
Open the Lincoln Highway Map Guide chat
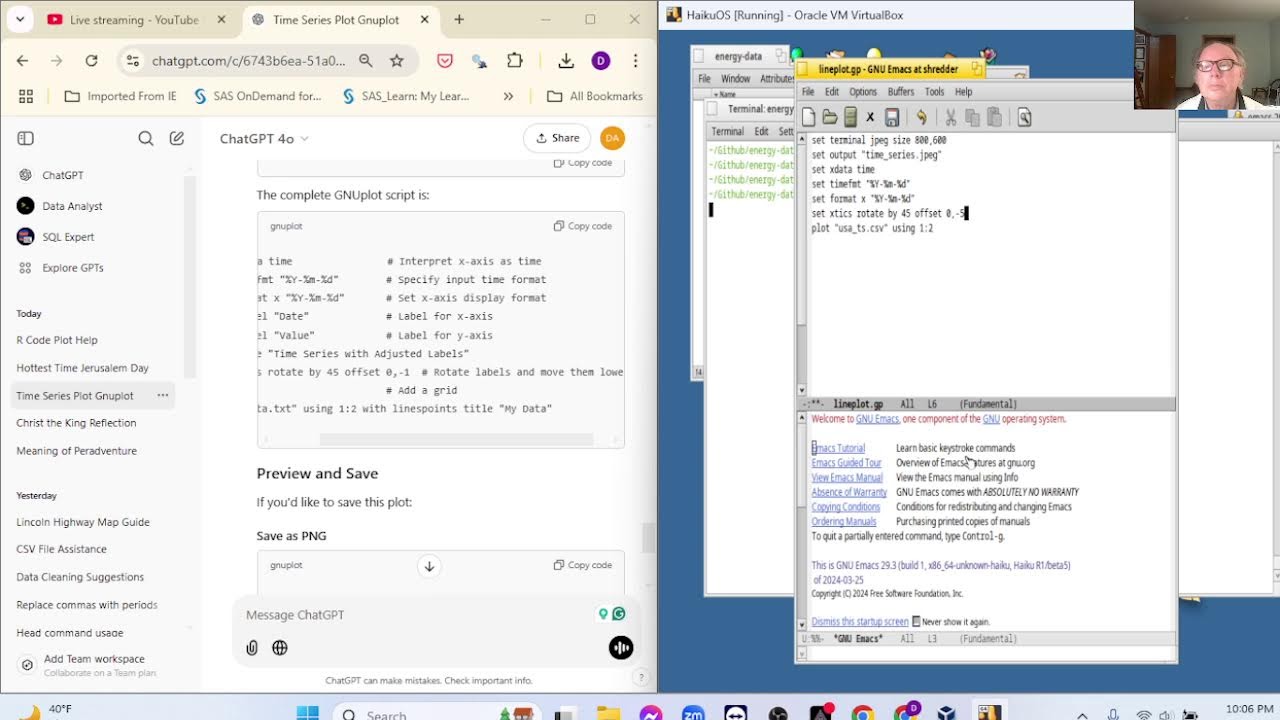pyautogui.click(x=83, y=522)
